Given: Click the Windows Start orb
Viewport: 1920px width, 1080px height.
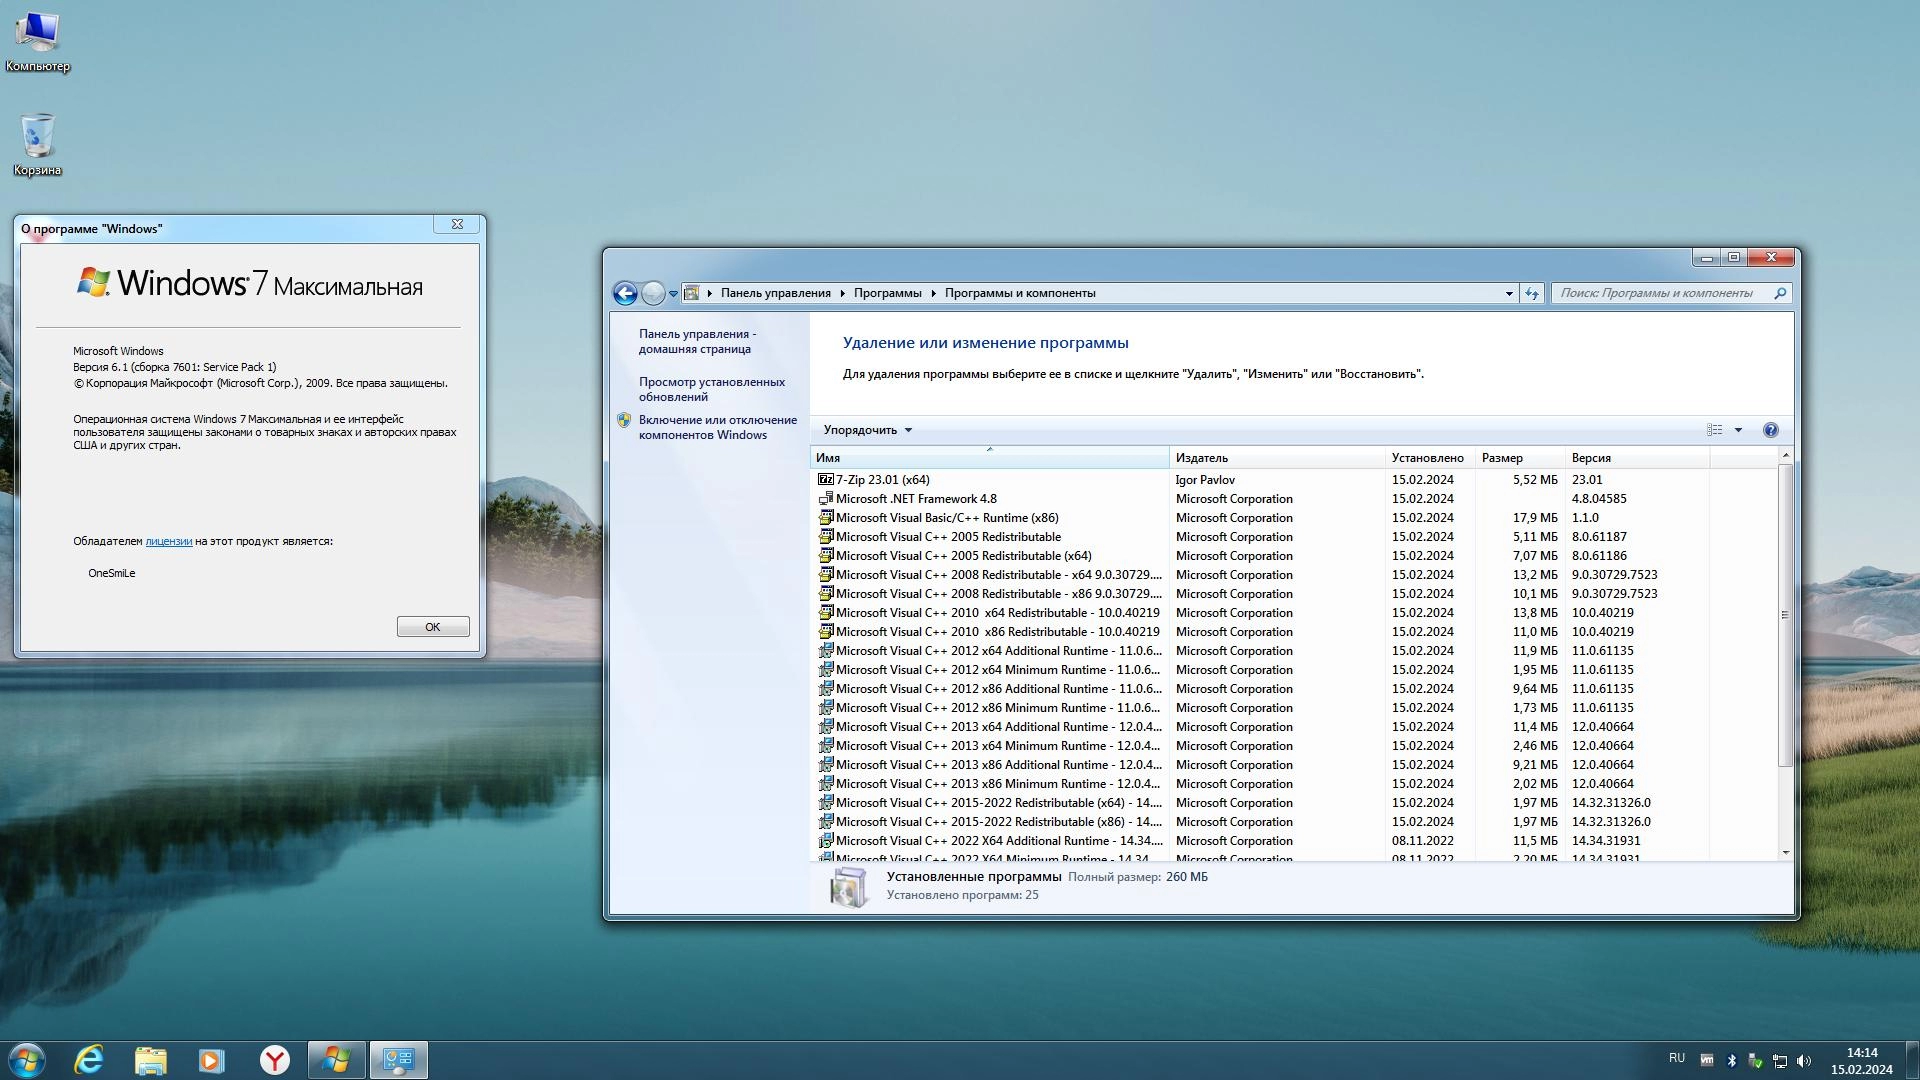Looking at the screenshot, I should pyautogui.click(x=27, y=1060).
